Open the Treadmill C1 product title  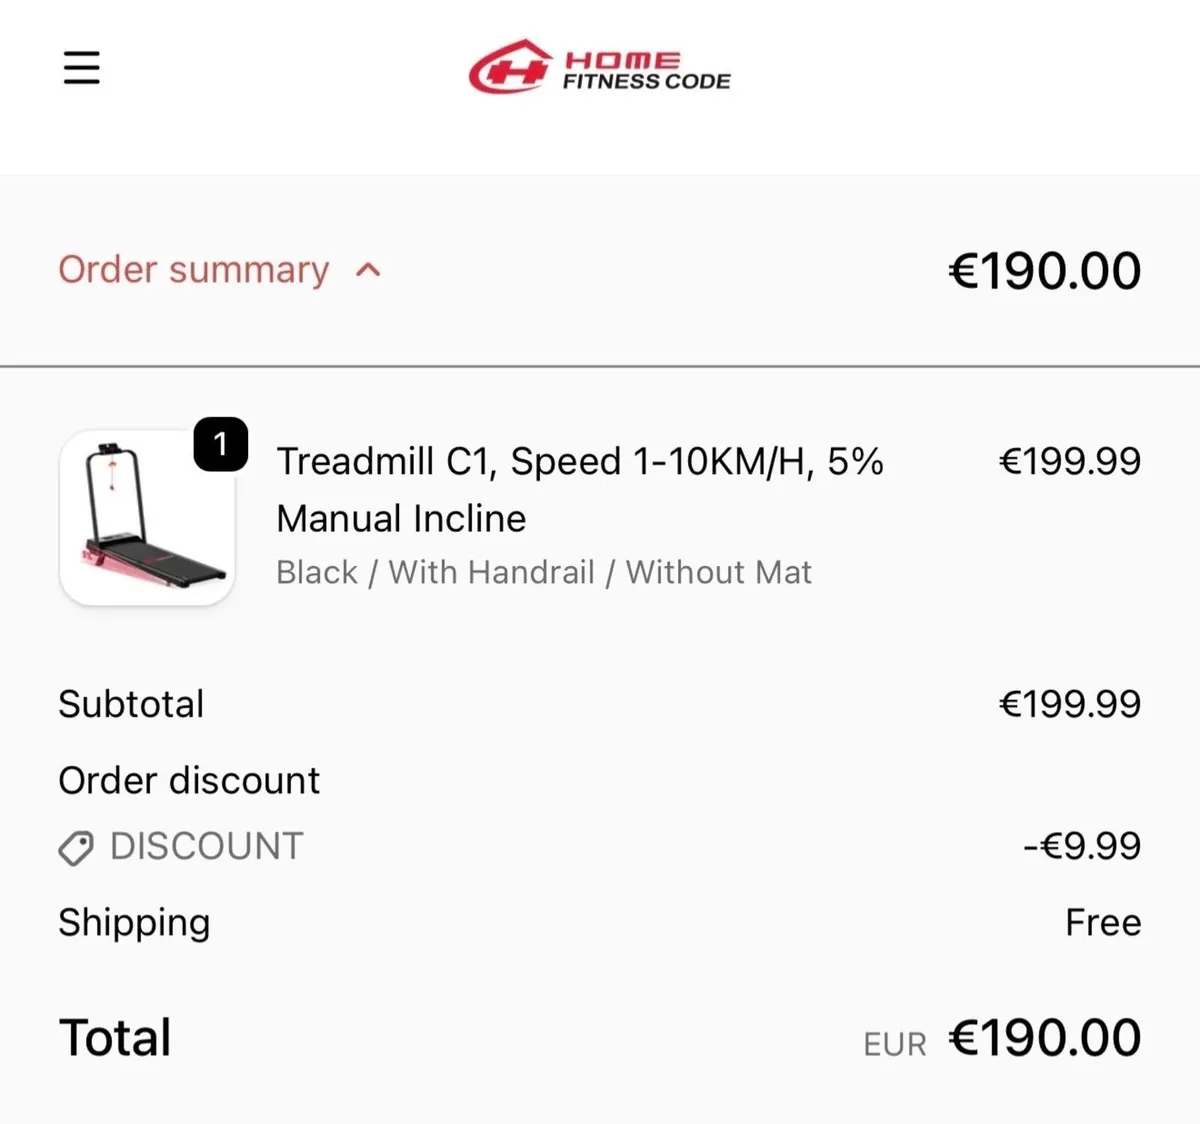pyautogui.click(x=580, y=461)
